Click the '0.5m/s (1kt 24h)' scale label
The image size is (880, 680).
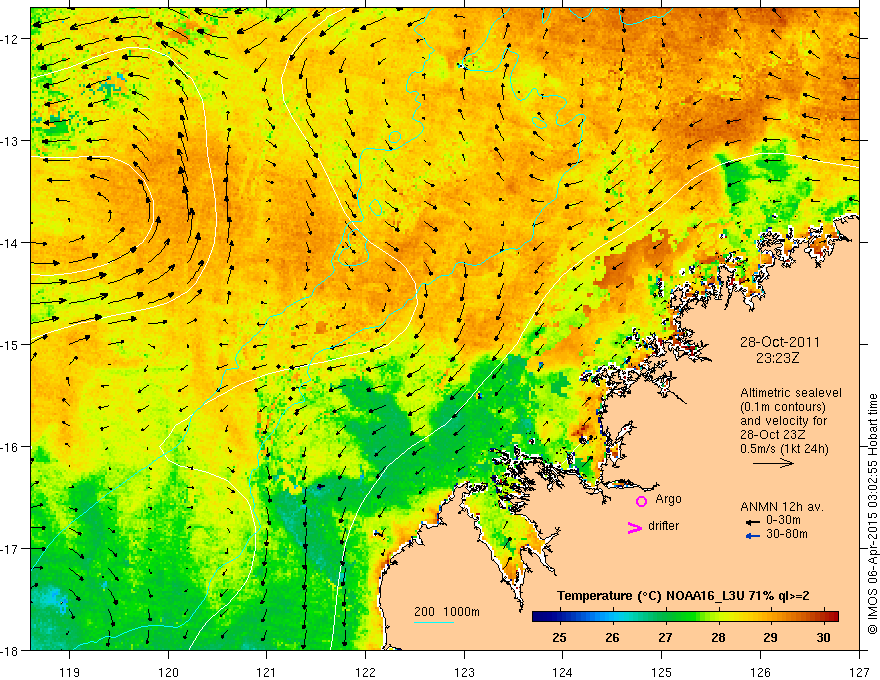point(784,449)
